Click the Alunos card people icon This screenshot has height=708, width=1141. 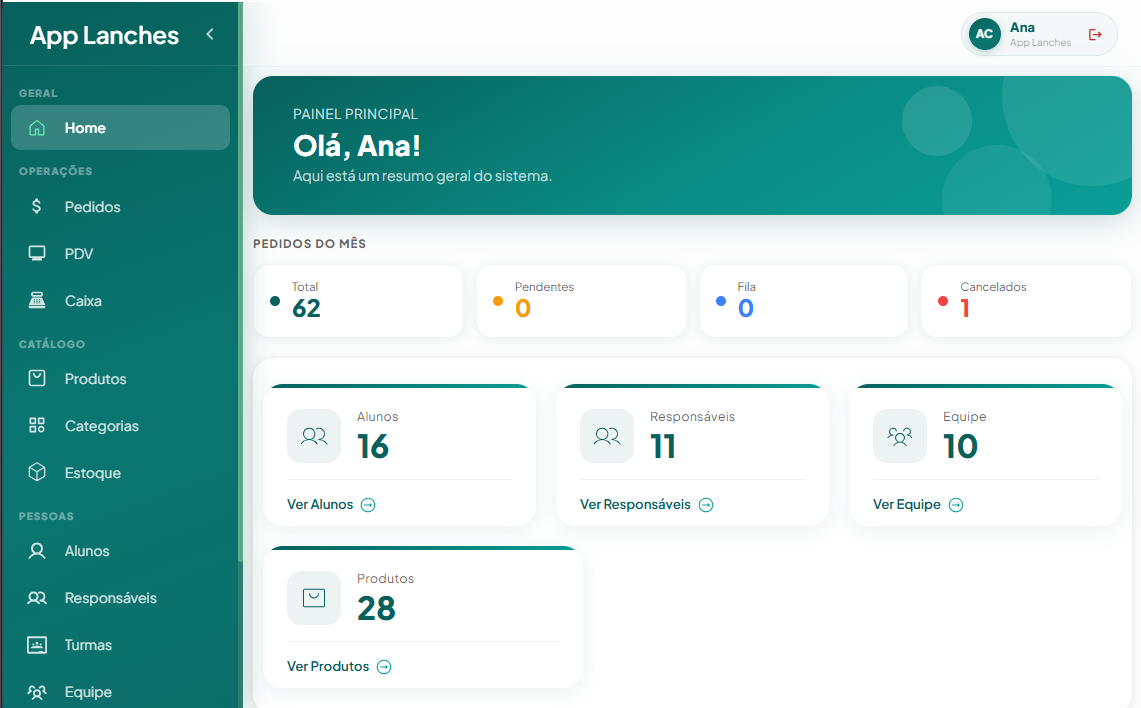pos(314,436)
